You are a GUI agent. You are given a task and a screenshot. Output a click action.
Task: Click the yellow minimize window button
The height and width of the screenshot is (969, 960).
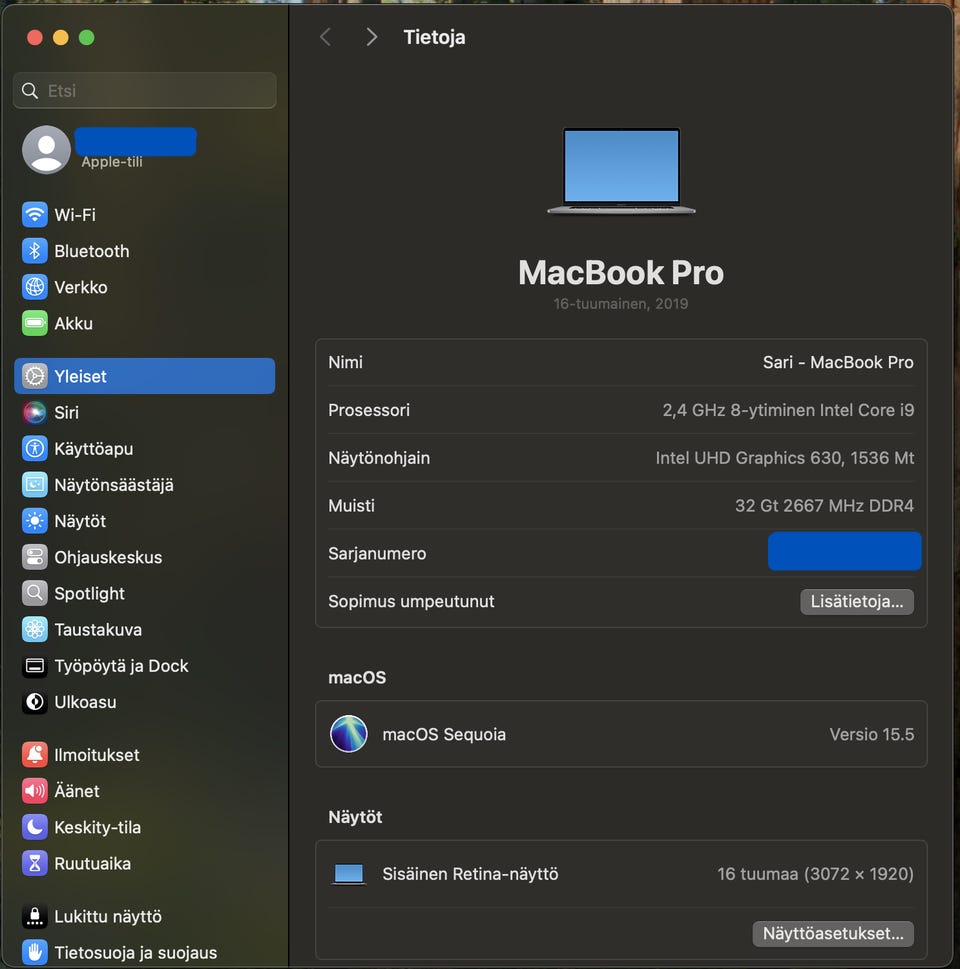[61, 38]
